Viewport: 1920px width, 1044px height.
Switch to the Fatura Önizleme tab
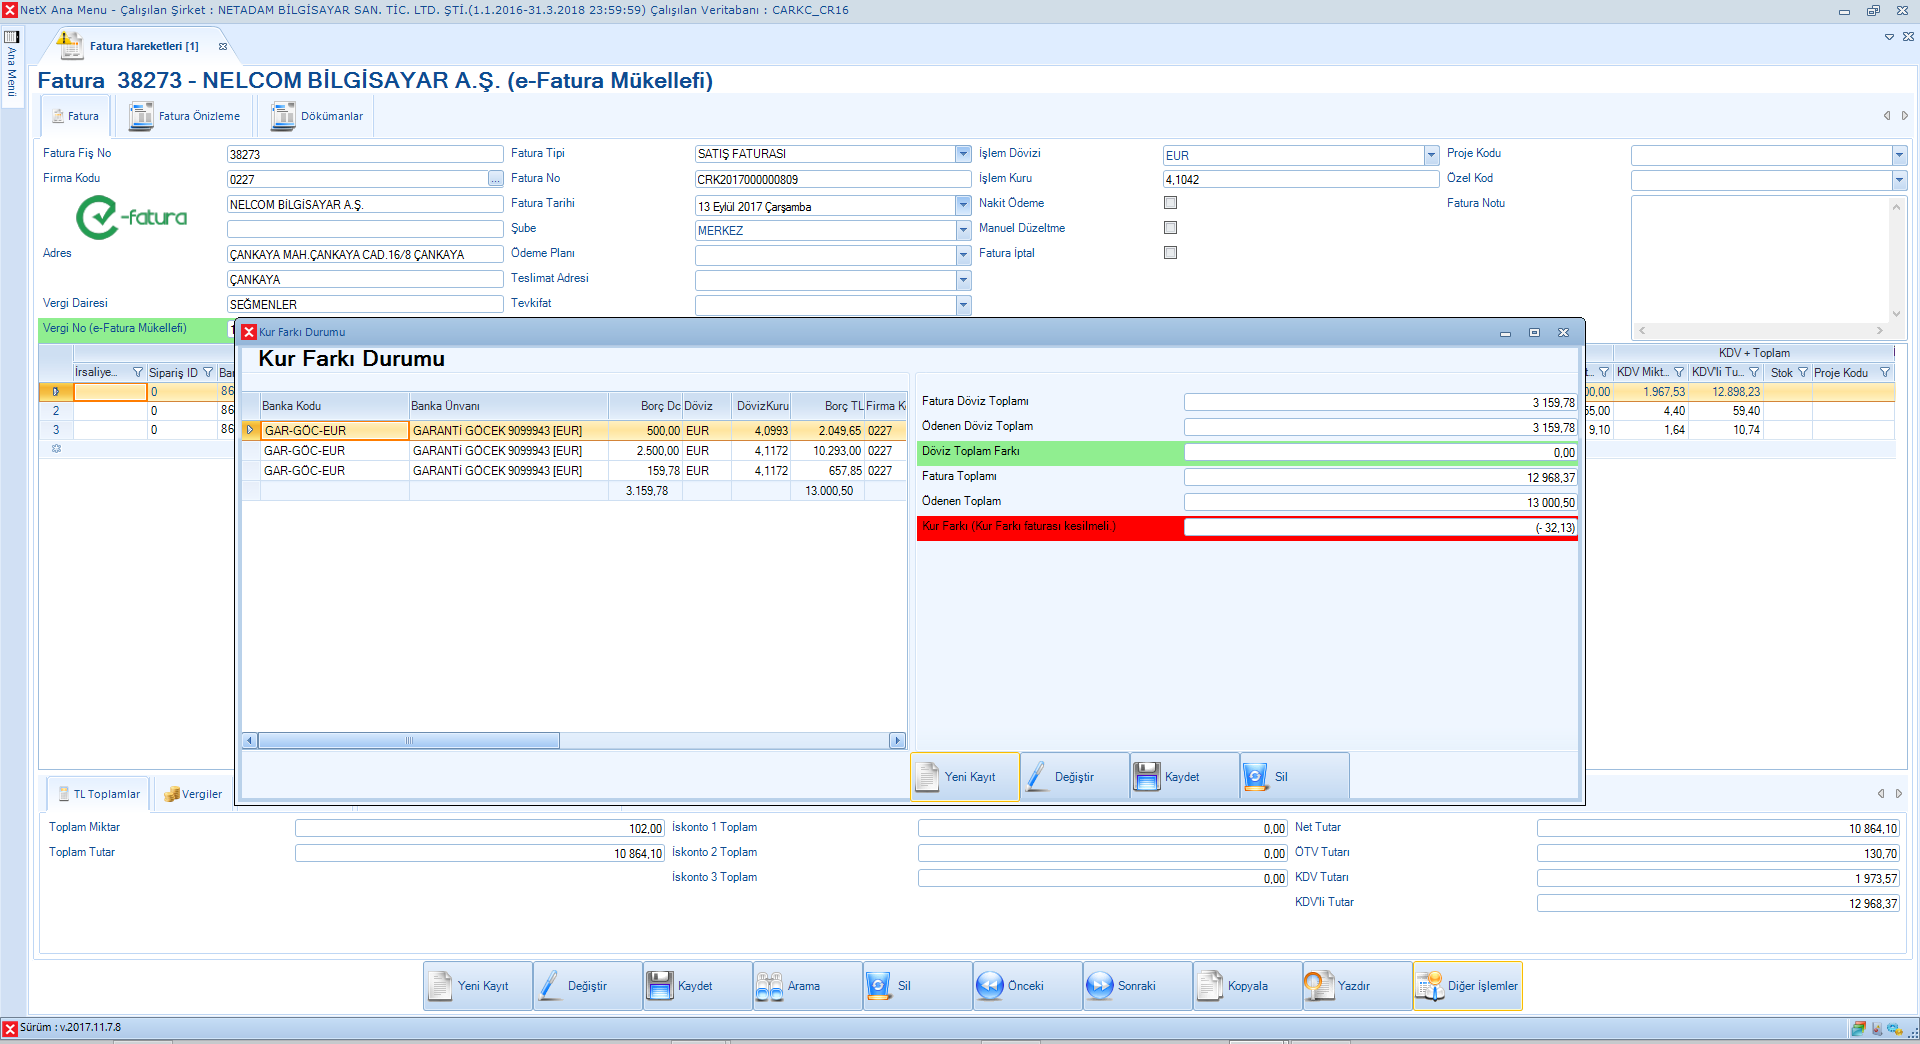(186, 116)
